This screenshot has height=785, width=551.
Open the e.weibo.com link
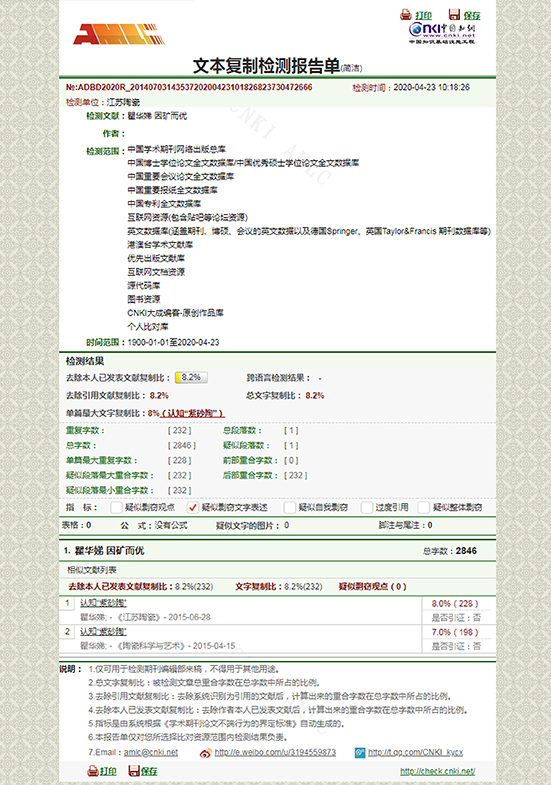coord(275,752)
